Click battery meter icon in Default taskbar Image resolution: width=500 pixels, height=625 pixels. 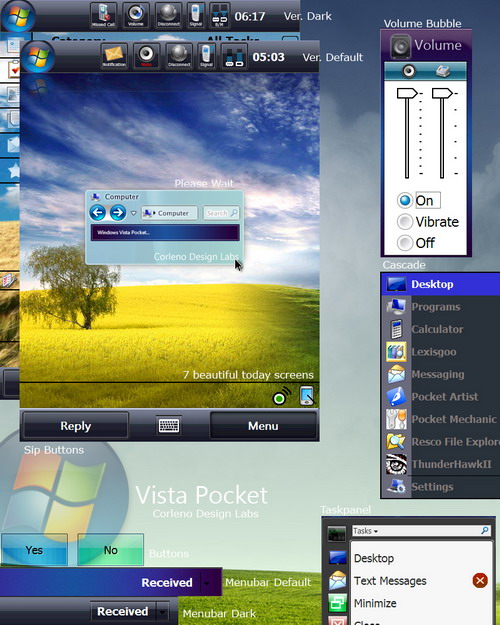tap(234, 56)
